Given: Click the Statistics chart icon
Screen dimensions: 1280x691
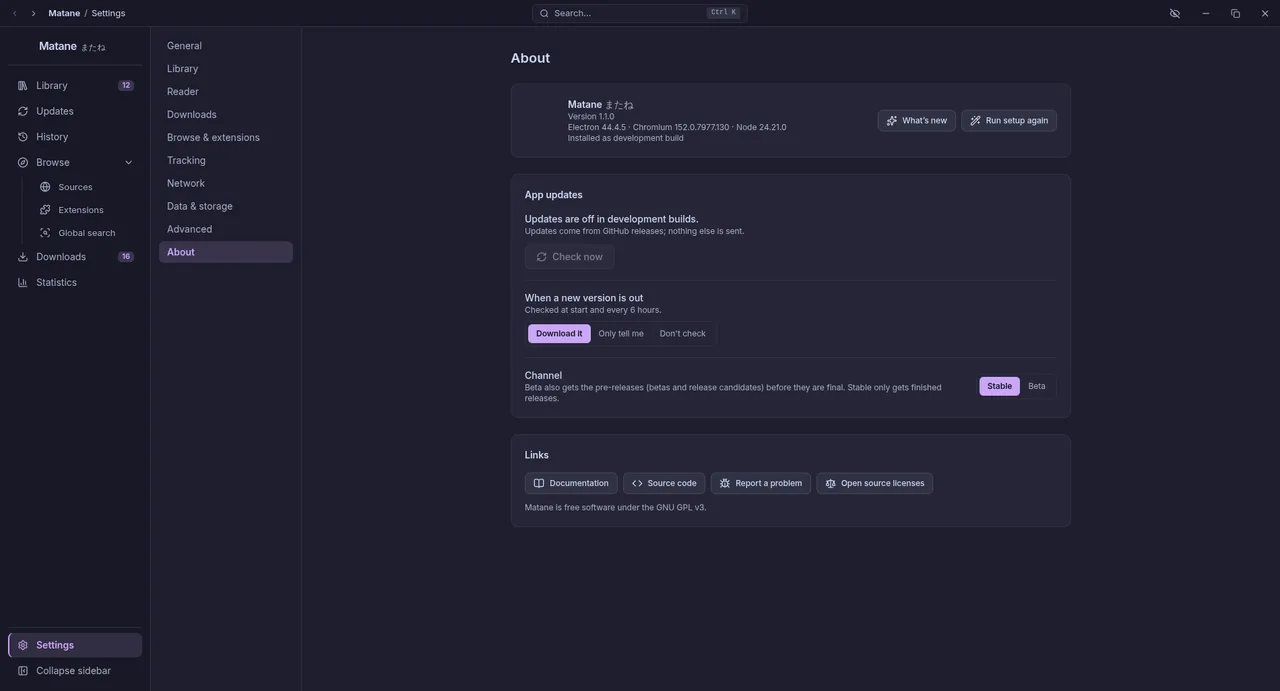Looking at the screenshot, I should pyautogui.click(x=23, y=282).
